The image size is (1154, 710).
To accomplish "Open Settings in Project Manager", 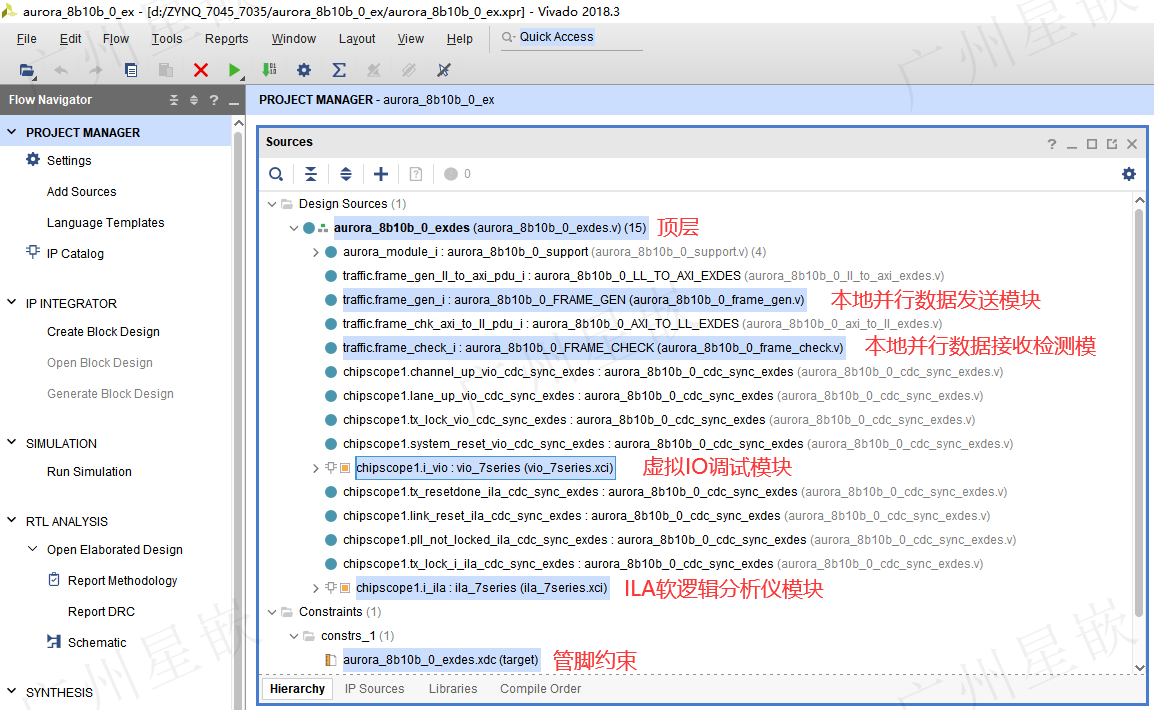I will [x=69, y=160].
